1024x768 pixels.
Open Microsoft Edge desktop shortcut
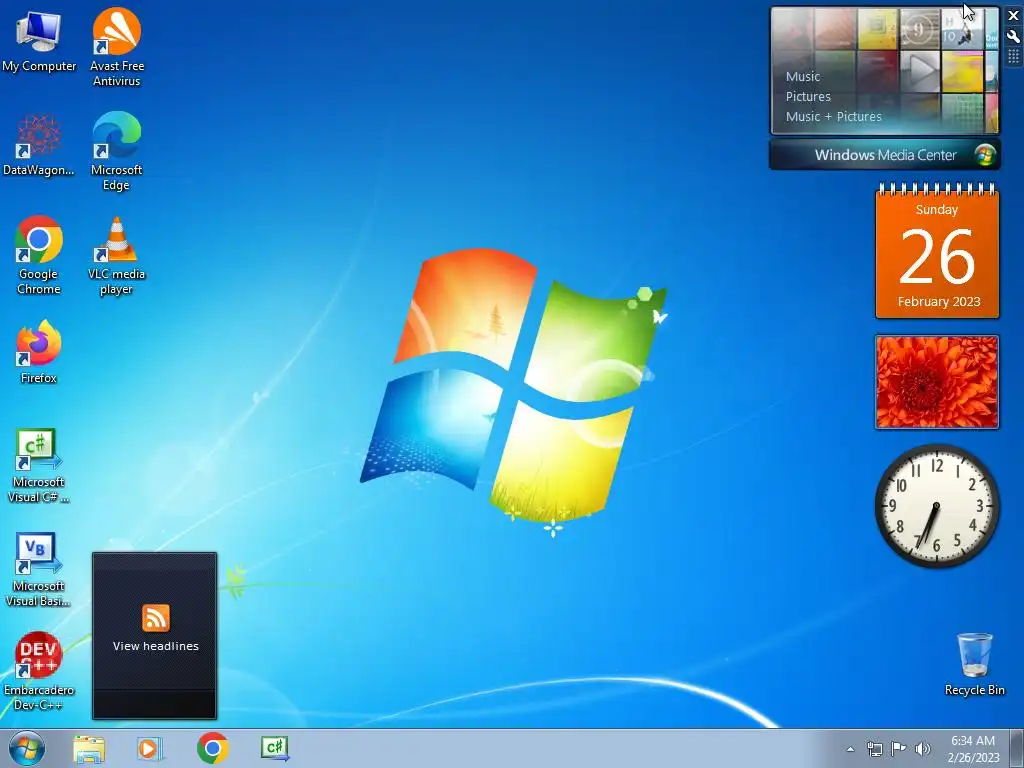(x=116, y=152)
